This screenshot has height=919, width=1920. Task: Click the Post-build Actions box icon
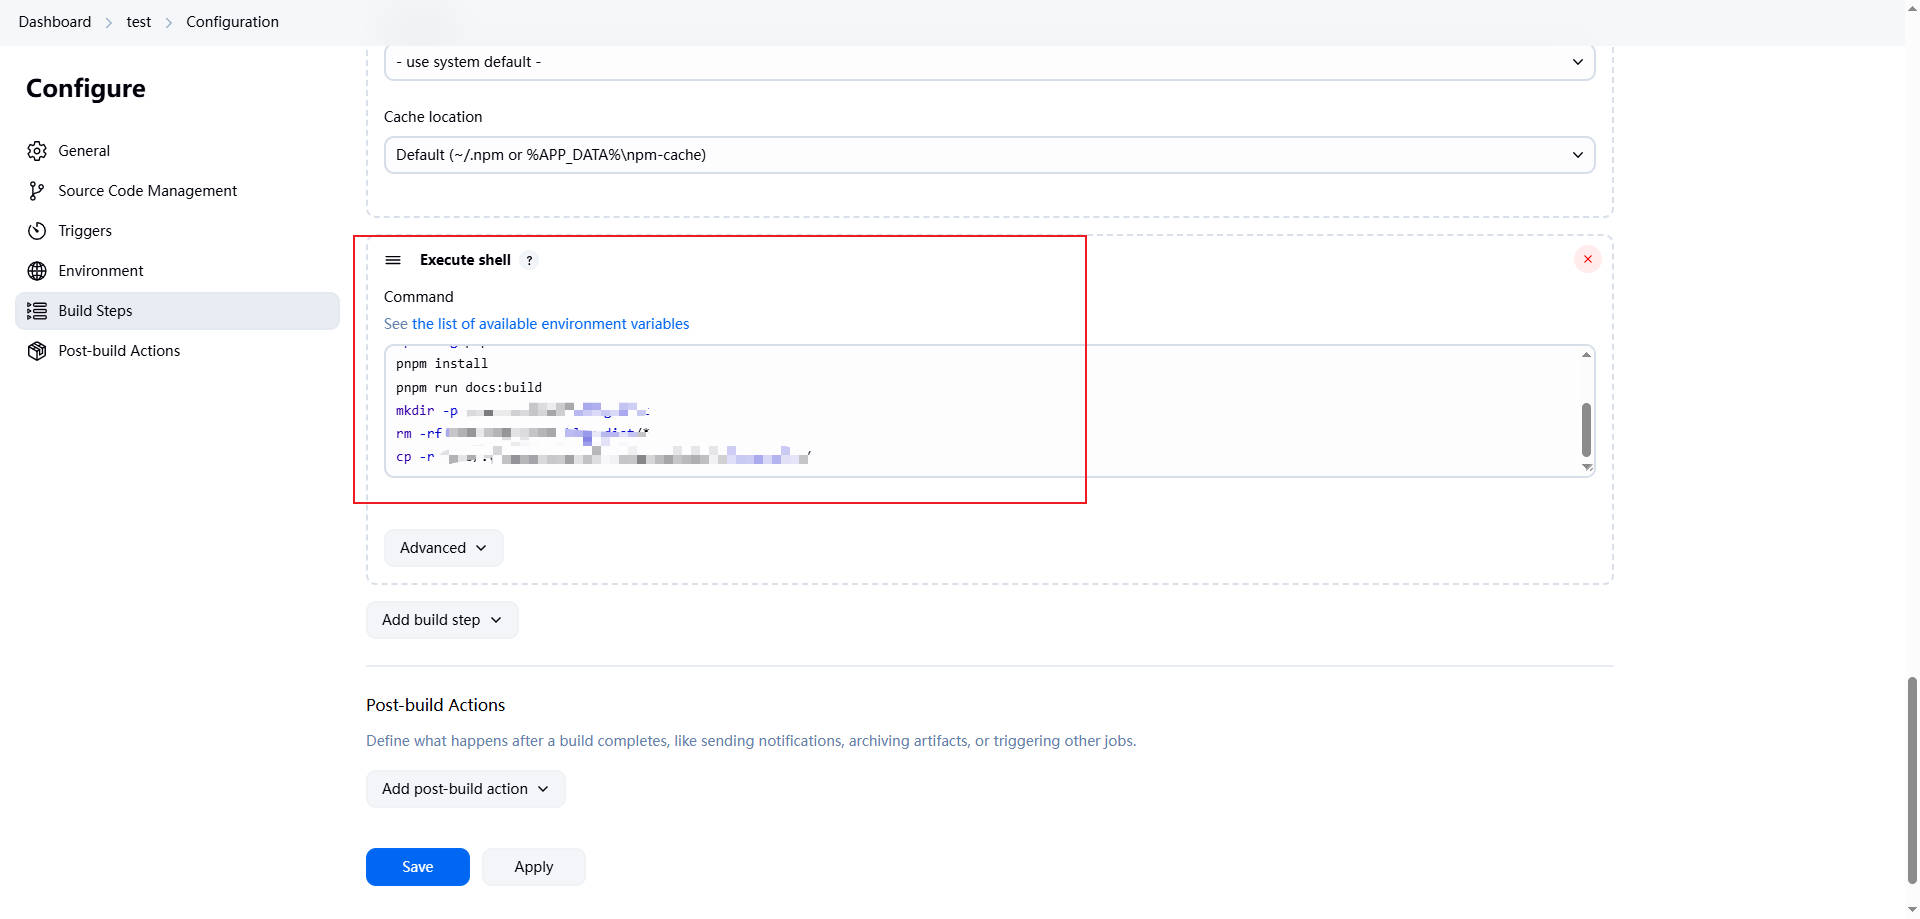(x=37, y=351)
